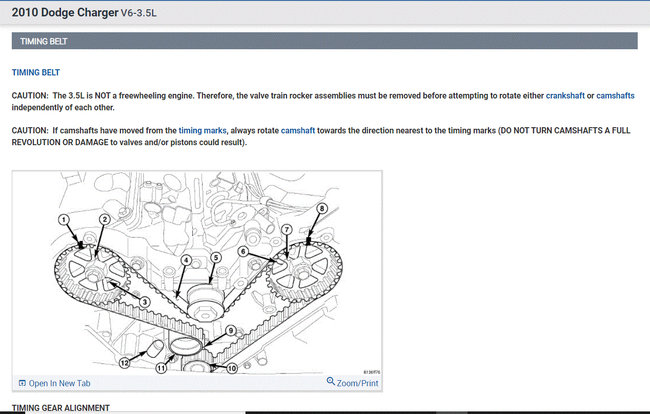Select callout number 8 at the diagram's upper right
650x414 pixels.
pos(321,208)
